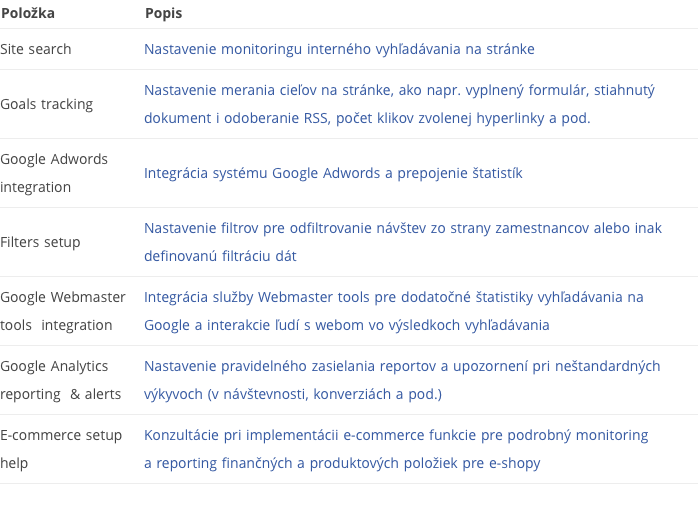Screen dimensions: 698x510
Task: Select the Google Adwords integration label
Action: pos(54,173)
